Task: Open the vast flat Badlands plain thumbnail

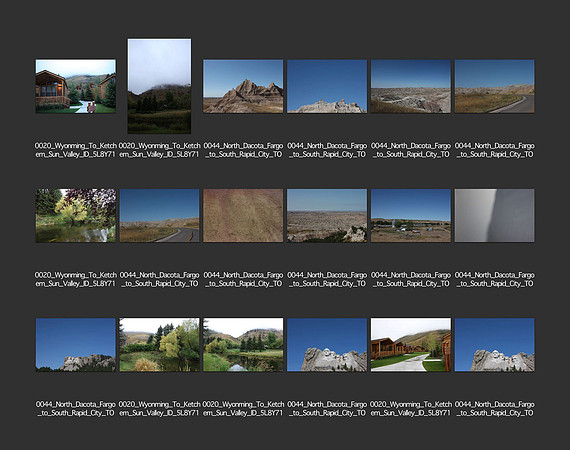Action: coord(327,216)
